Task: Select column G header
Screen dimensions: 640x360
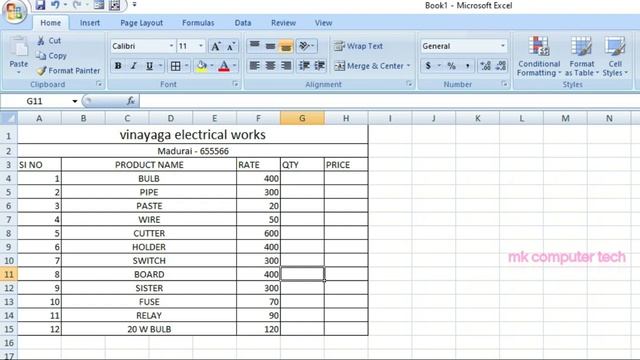Action: (302, 118)
